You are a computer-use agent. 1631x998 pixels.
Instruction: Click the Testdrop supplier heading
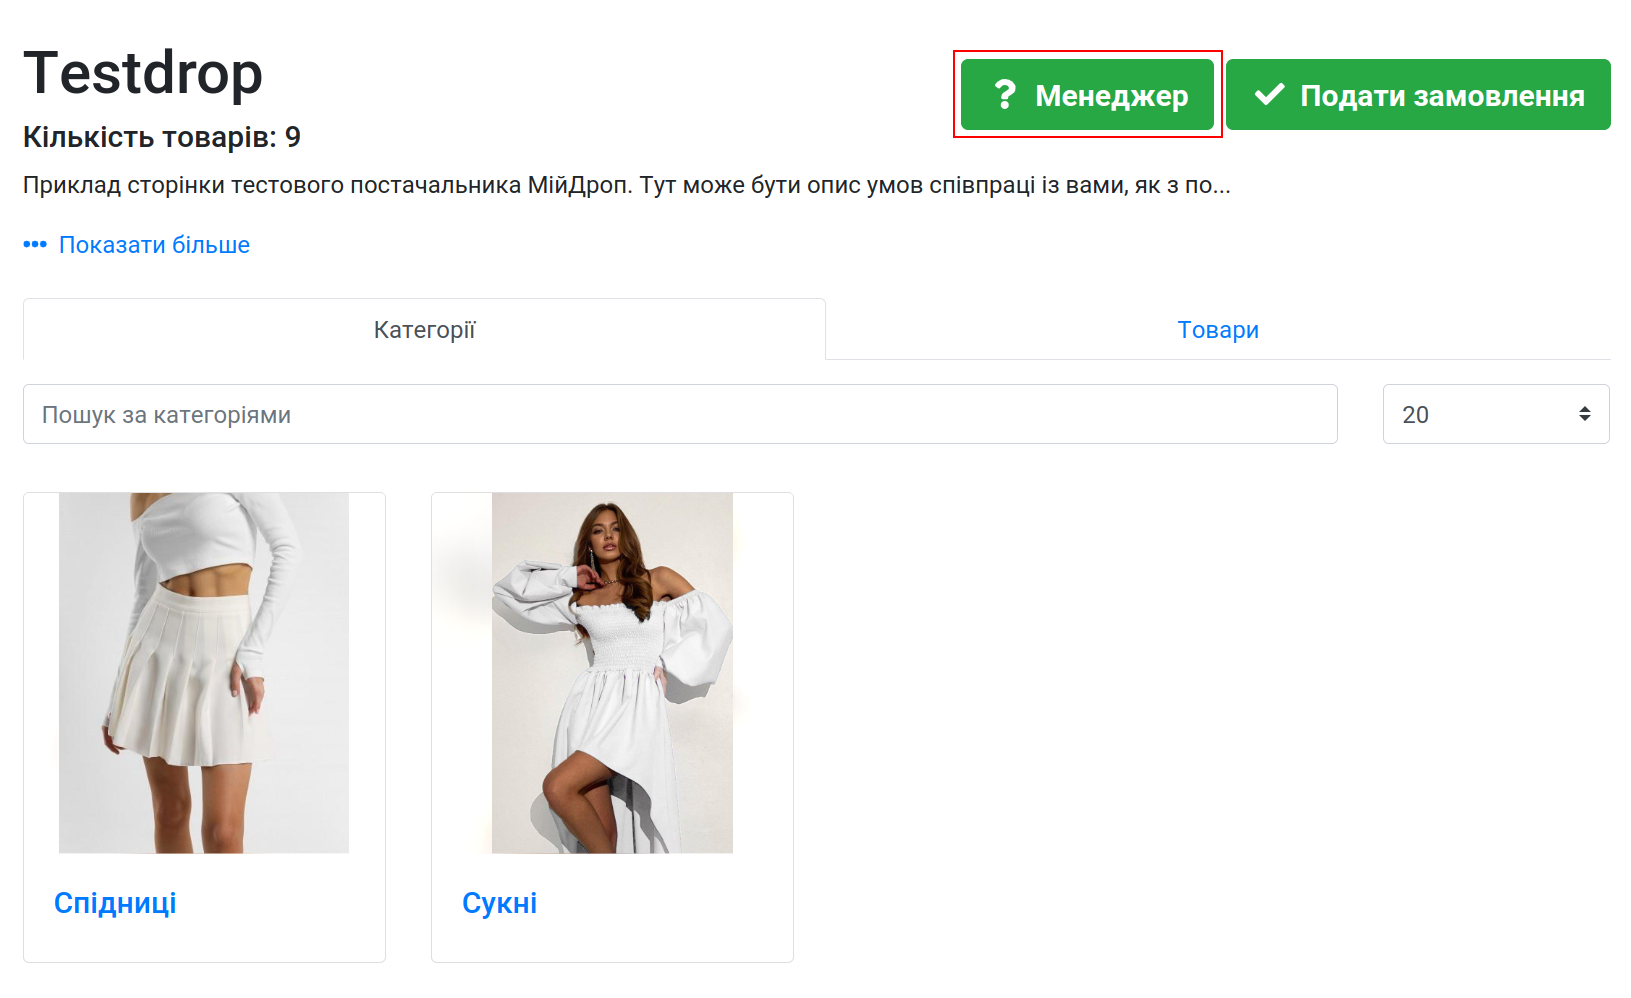click(x=143, y=73)
